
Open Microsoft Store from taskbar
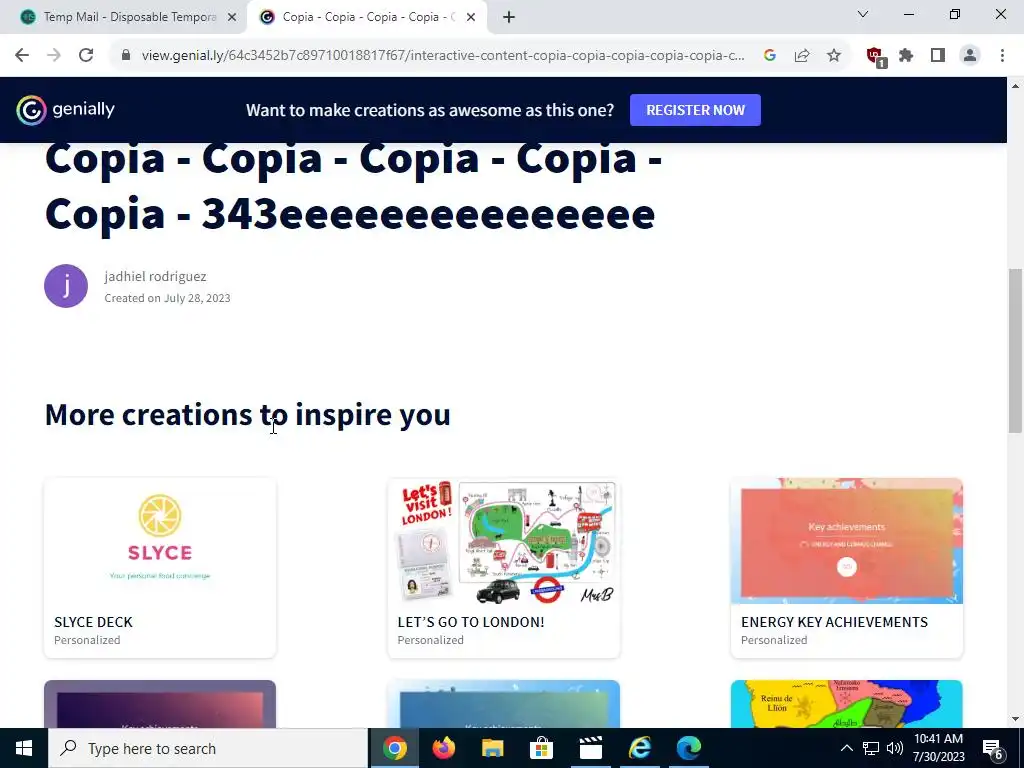point(541,748)
